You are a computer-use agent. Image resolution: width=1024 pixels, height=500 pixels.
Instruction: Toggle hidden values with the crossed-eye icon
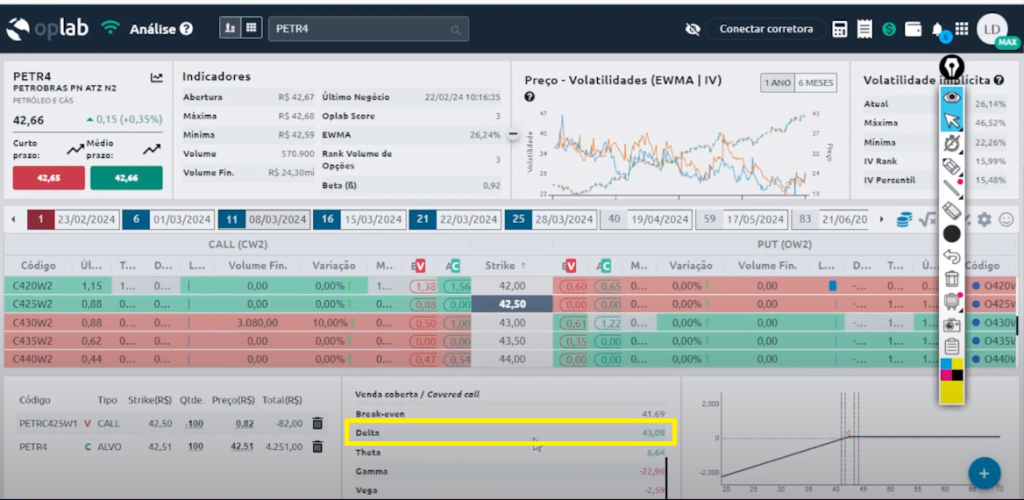click(691, 29)
